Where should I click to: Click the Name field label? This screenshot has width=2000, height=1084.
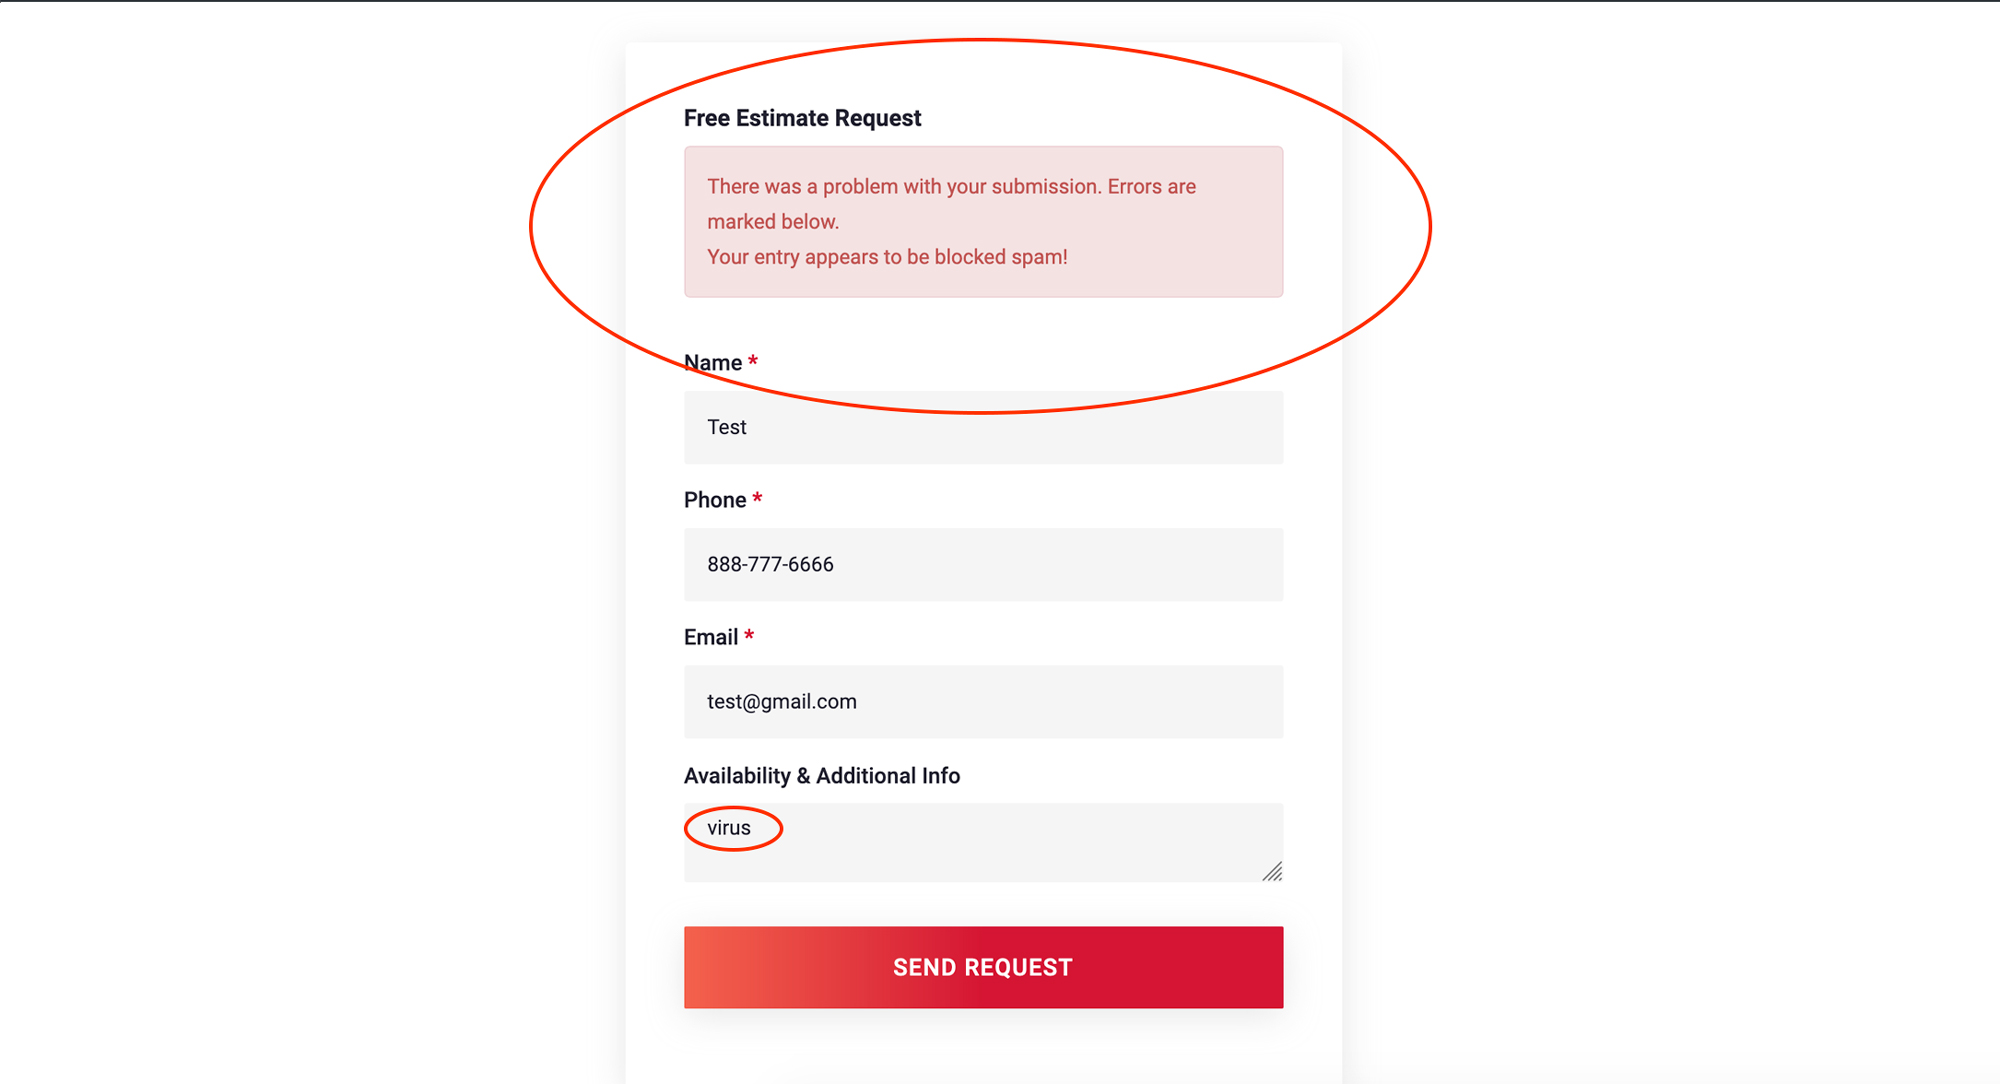click(713, 363)
